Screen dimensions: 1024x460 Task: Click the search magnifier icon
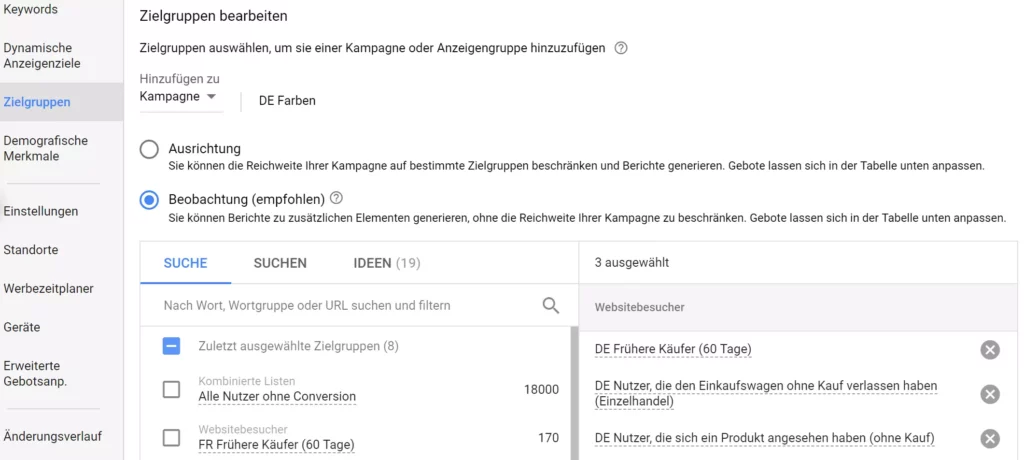pos(551,305)
